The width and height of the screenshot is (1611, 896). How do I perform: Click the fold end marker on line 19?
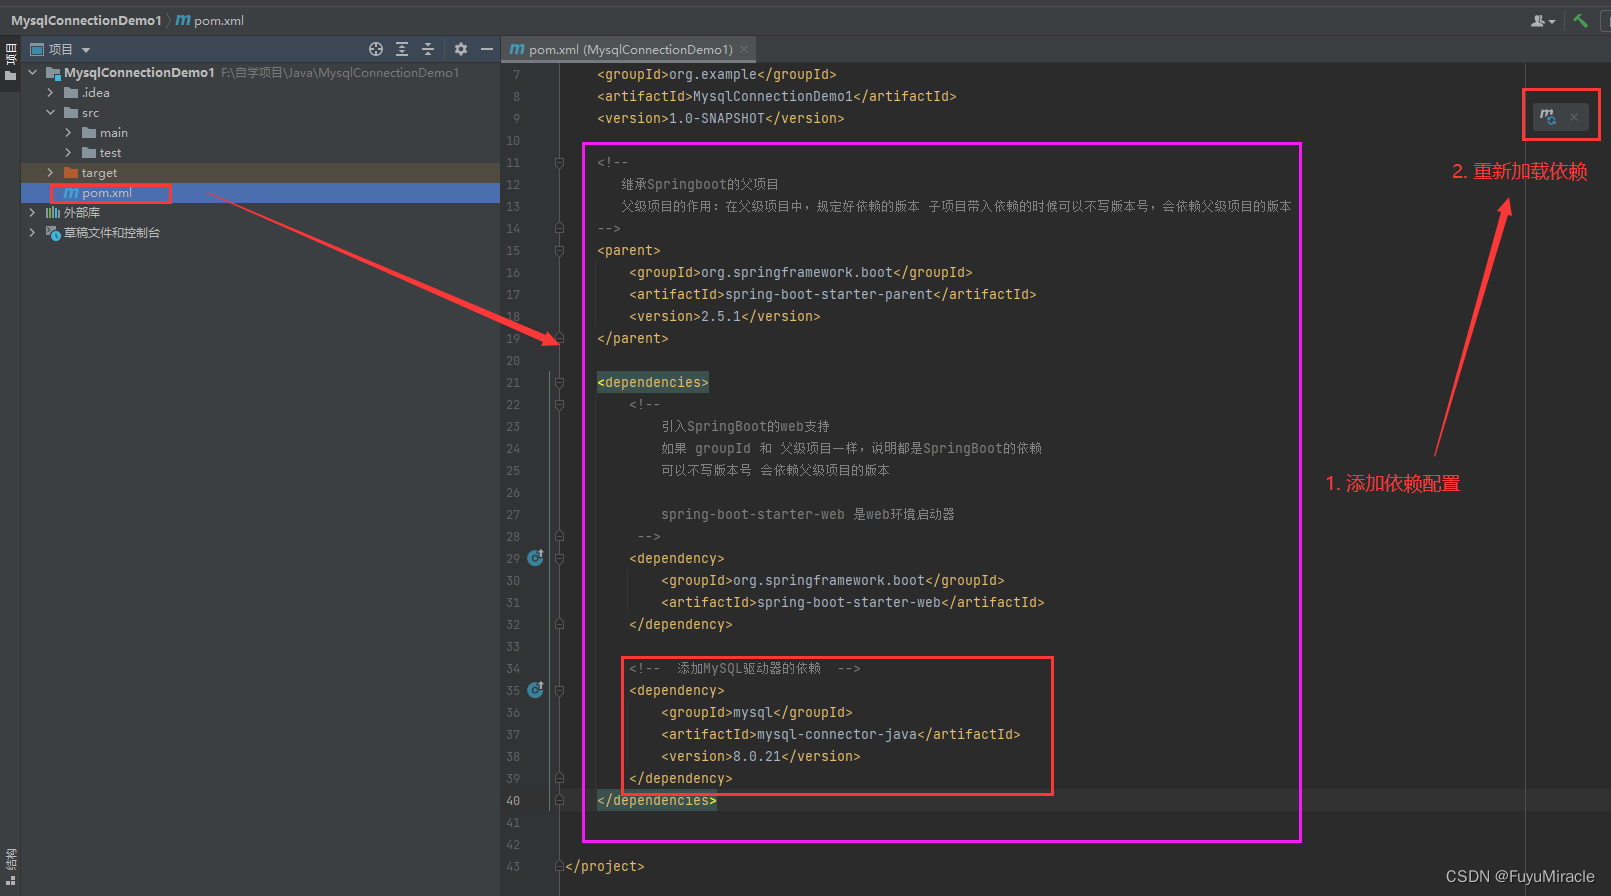(560, 338)
